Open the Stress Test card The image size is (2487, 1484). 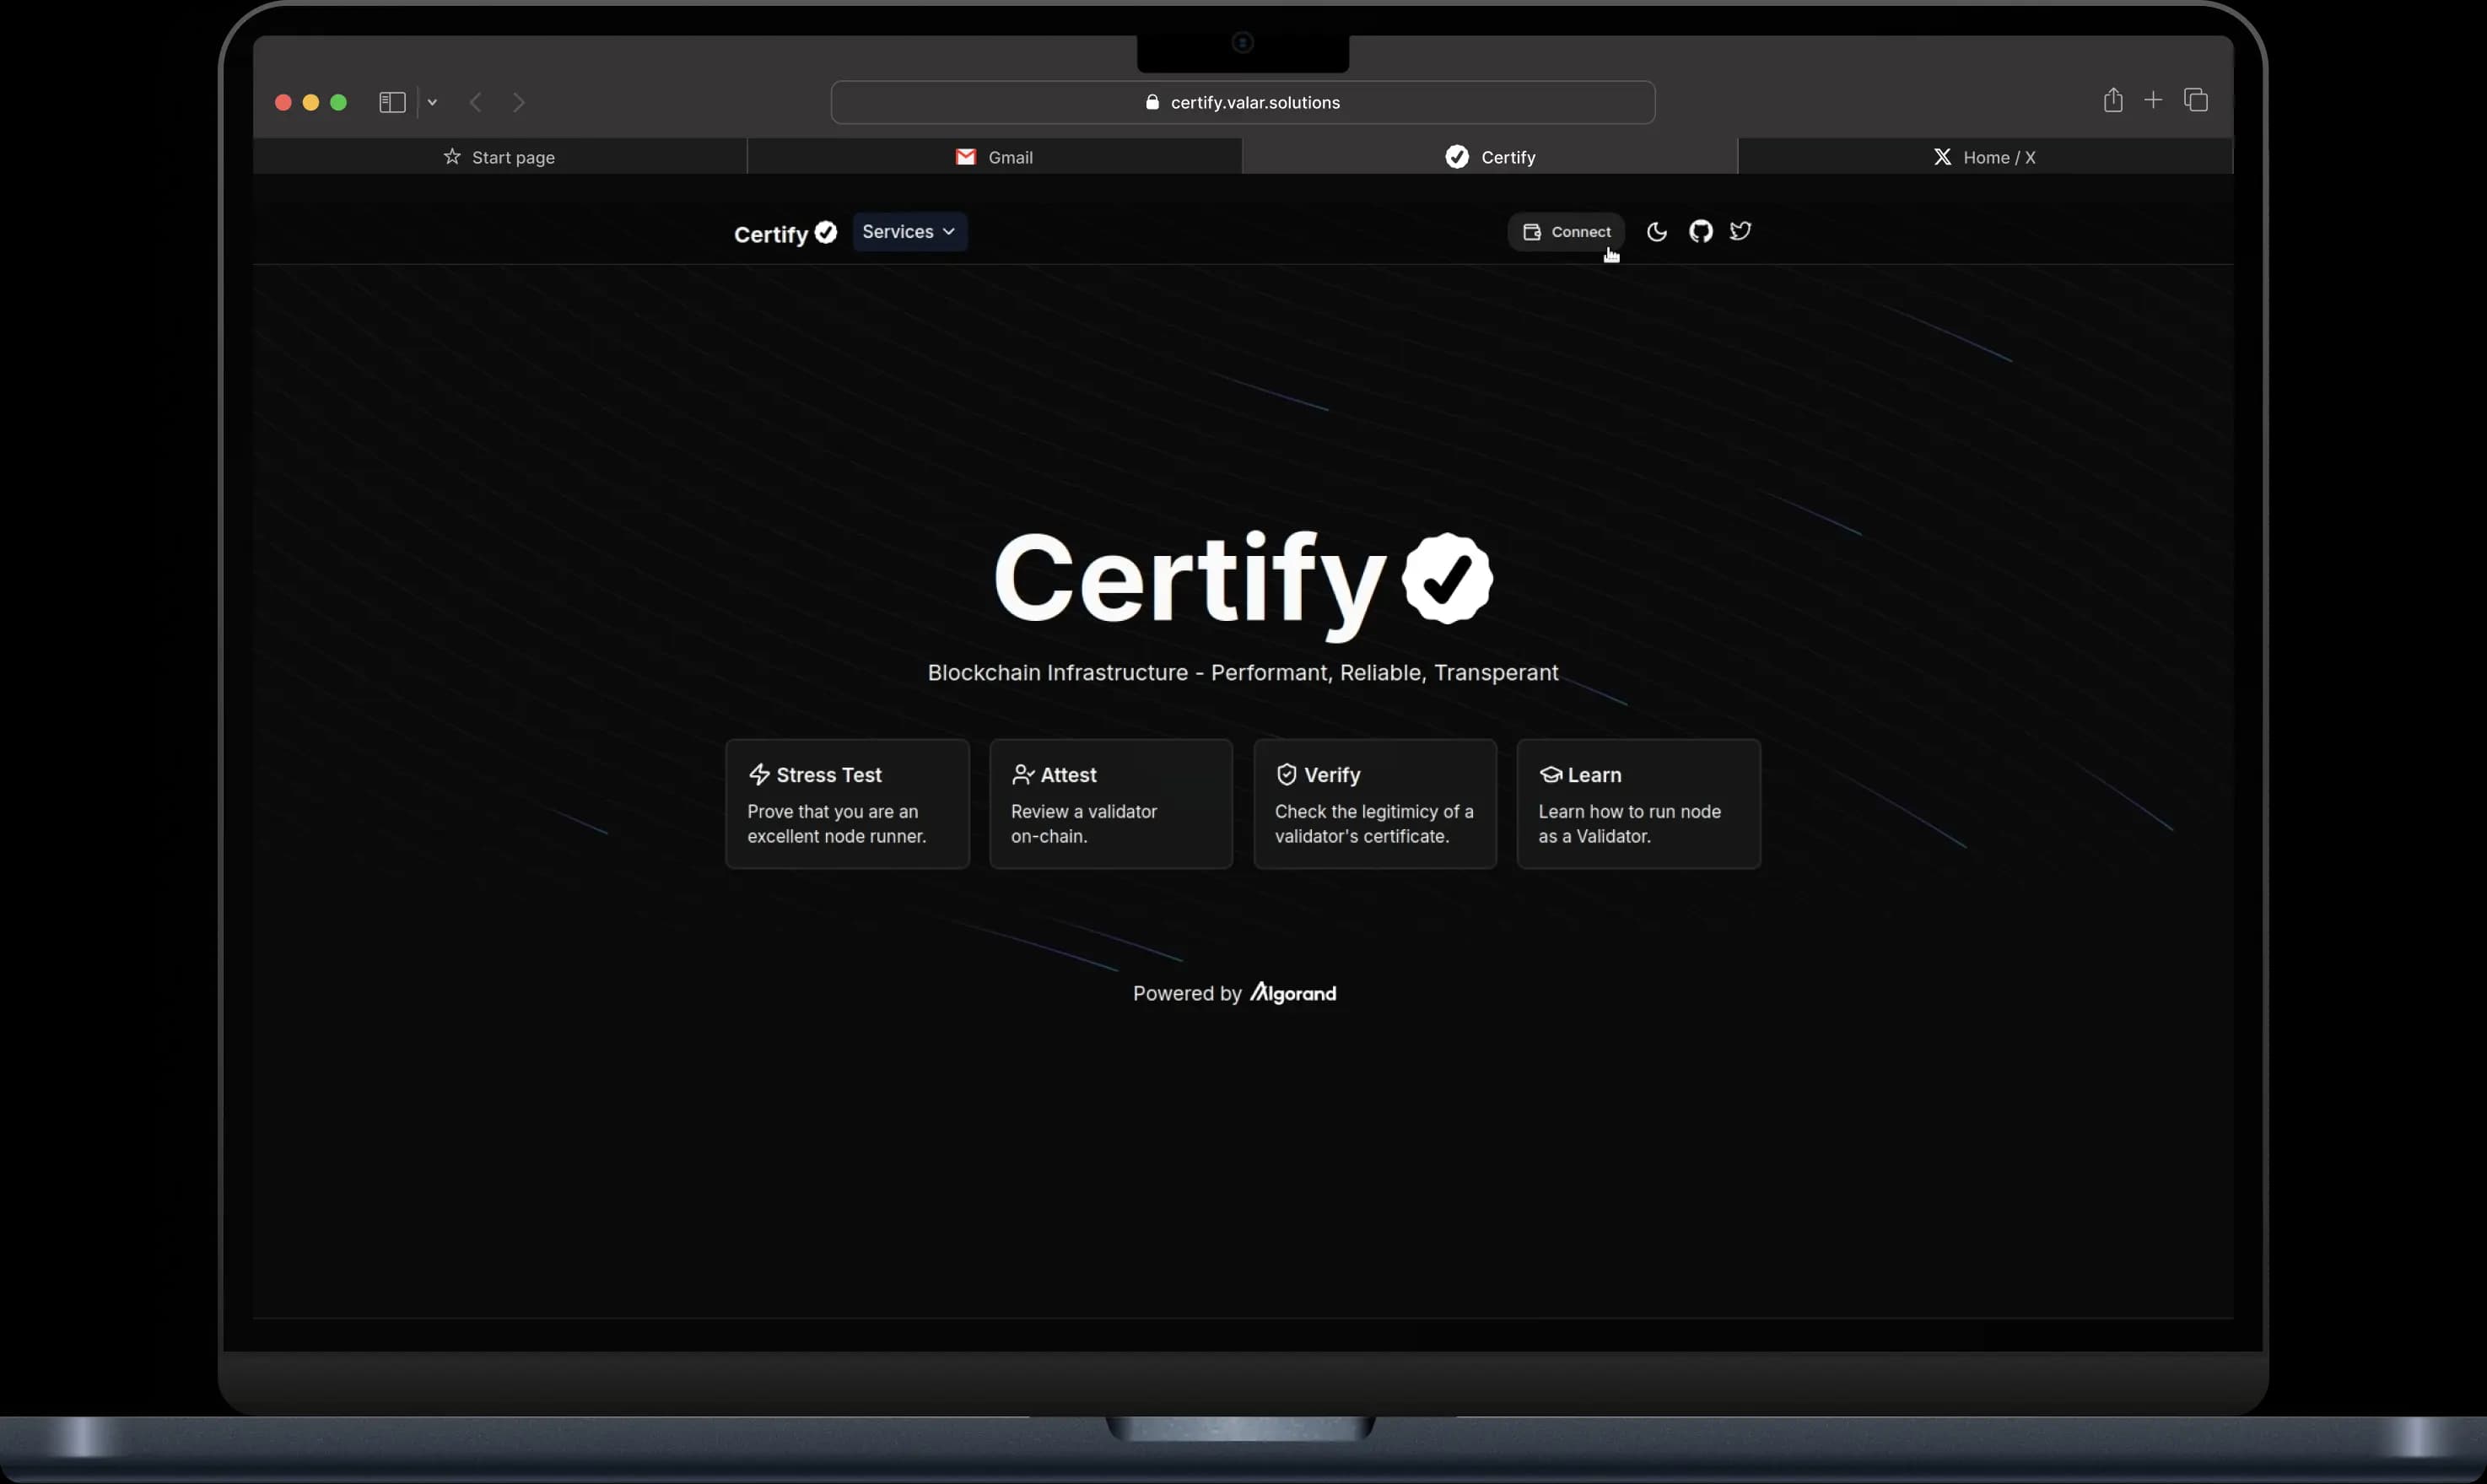[x=847, y=804]
